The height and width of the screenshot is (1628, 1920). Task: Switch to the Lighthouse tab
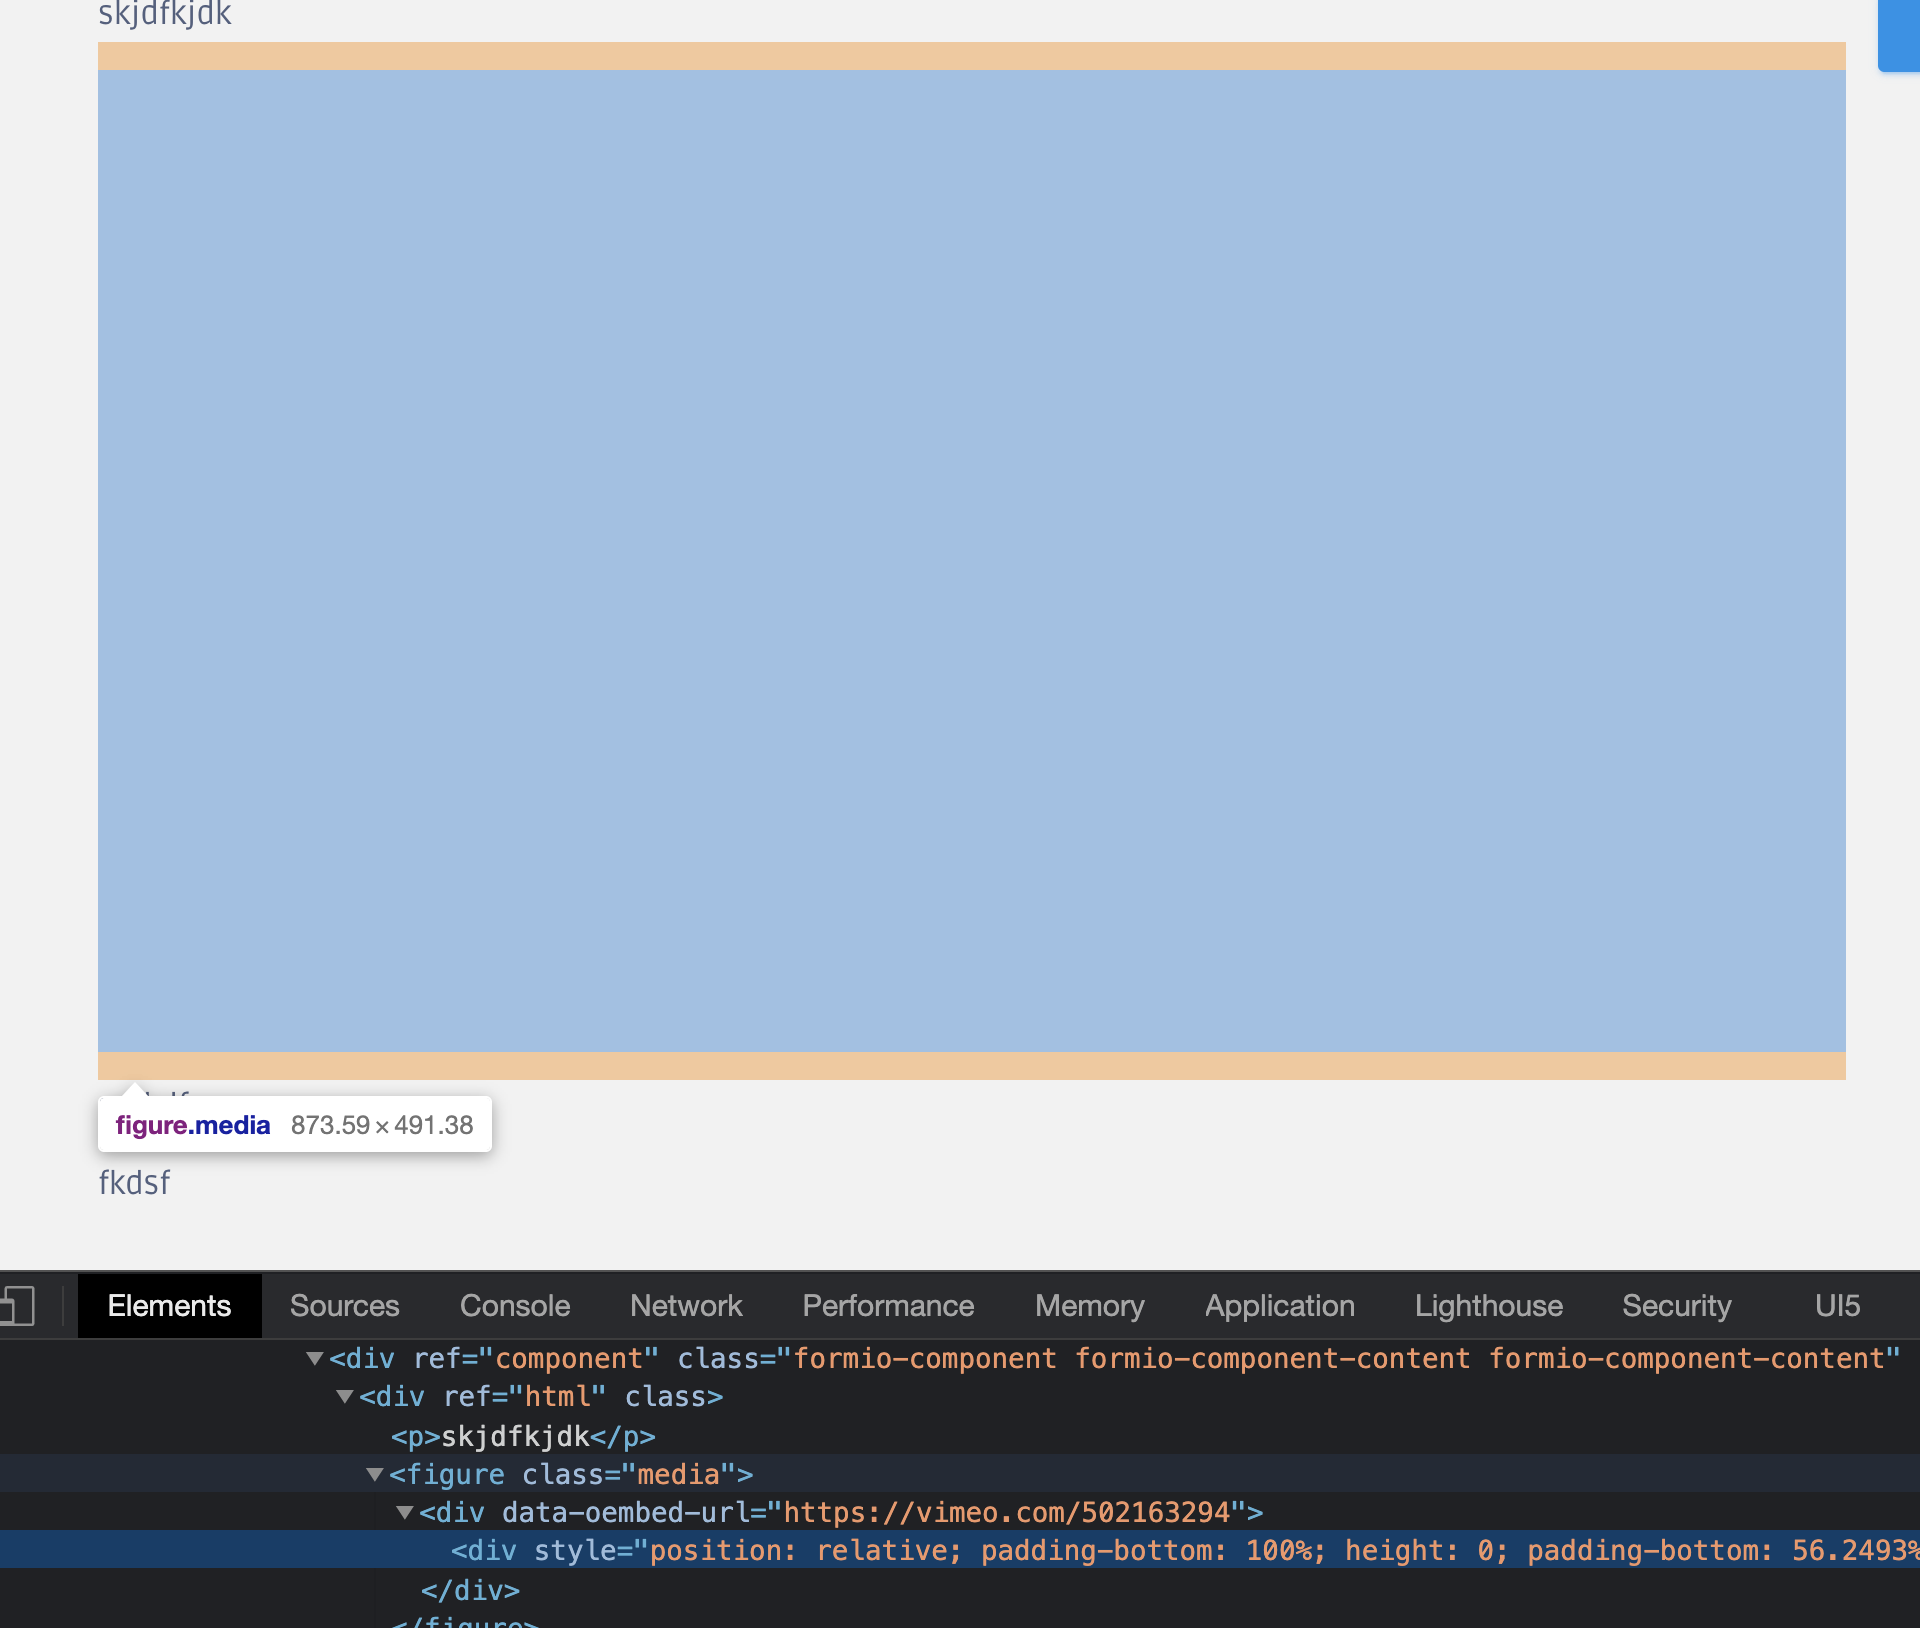click(1489, 1305)
